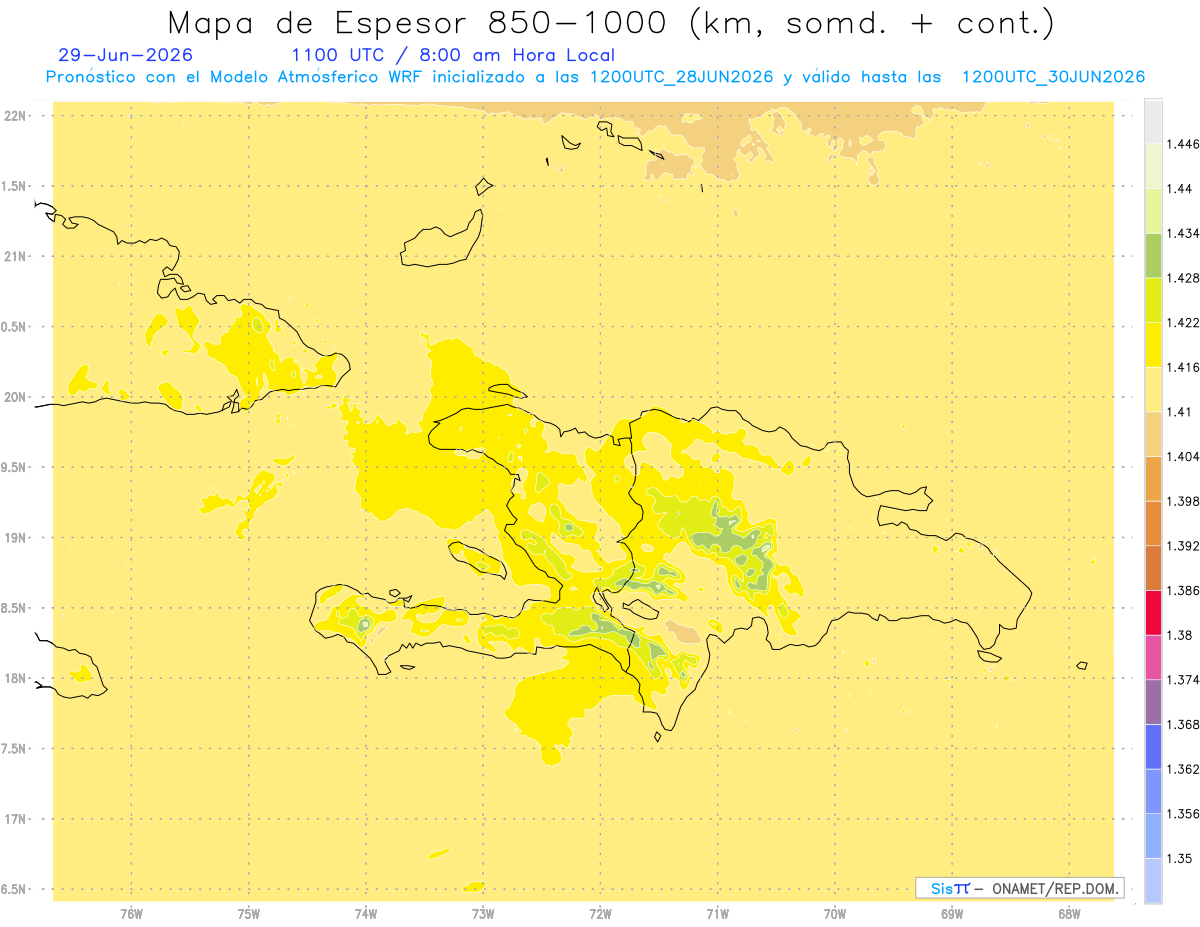Click the legend value '1.35'
The height and width of the screenshot is (927, 1200).
coord(1180,858)
